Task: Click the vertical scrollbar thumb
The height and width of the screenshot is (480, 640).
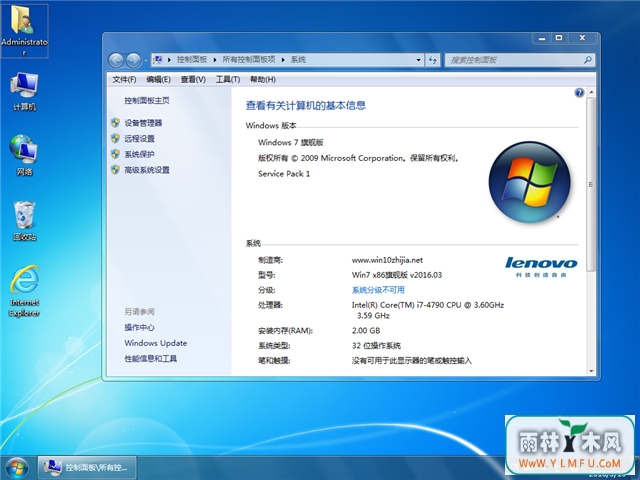Action: point(591,184)
